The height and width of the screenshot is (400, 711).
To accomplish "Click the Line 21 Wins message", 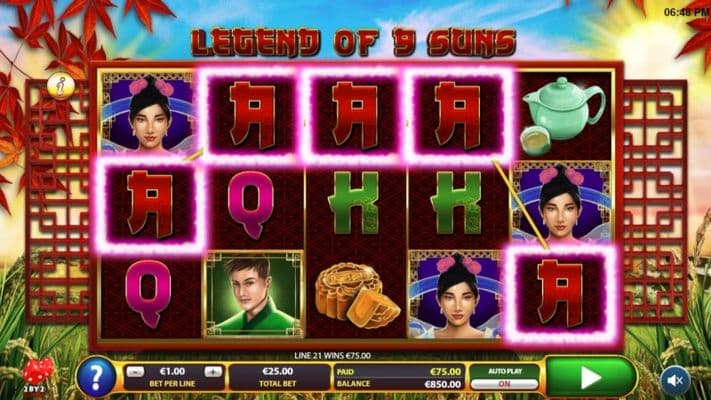I will [332, 356].
